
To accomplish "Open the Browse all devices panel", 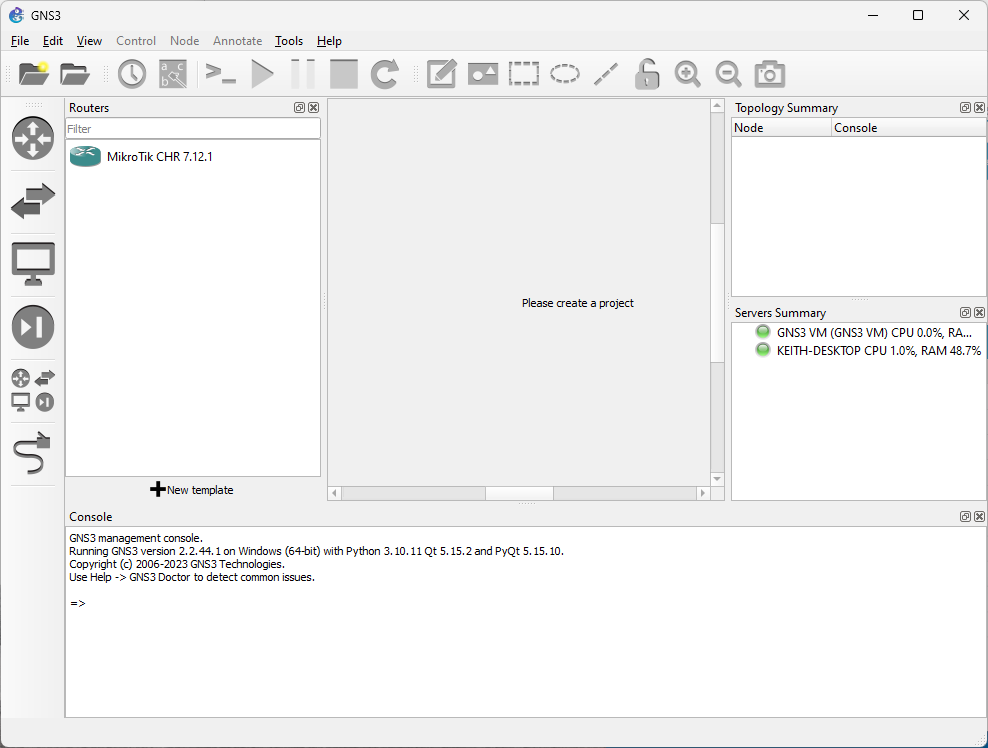I will pos(33,390).
